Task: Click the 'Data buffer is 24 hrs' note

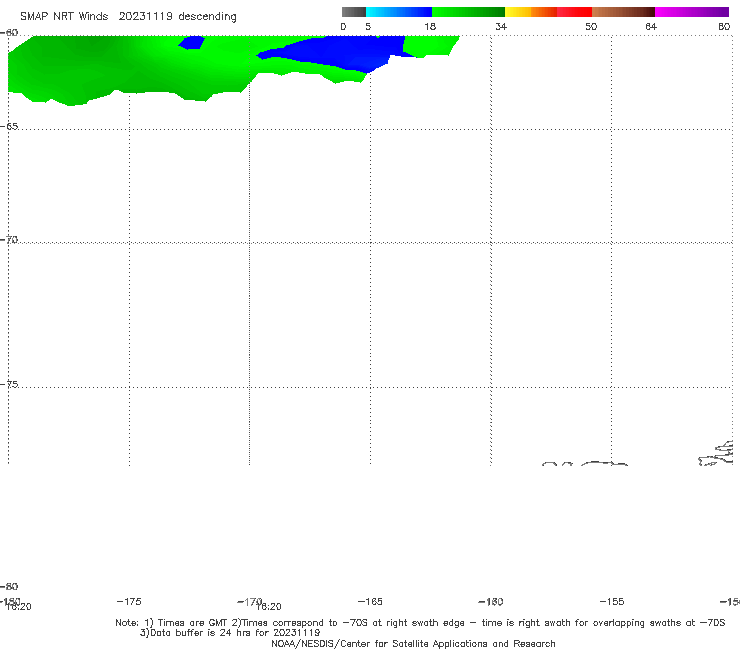Action: pos(230,633)
